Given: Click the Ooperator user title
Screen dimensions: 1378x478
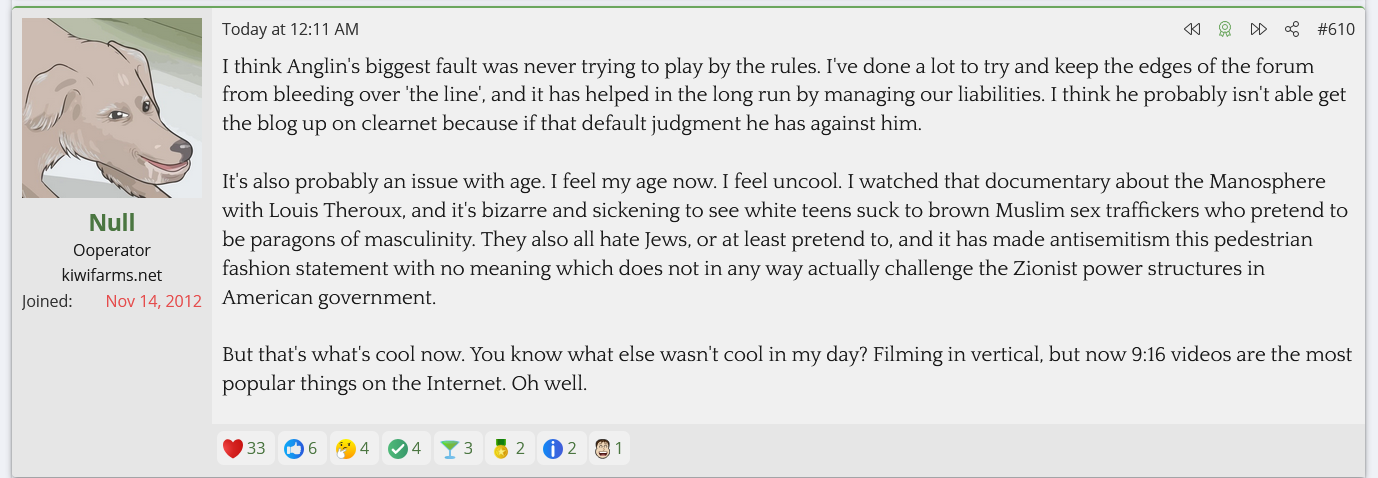Looking at the screenshot, I should [112, 250].
